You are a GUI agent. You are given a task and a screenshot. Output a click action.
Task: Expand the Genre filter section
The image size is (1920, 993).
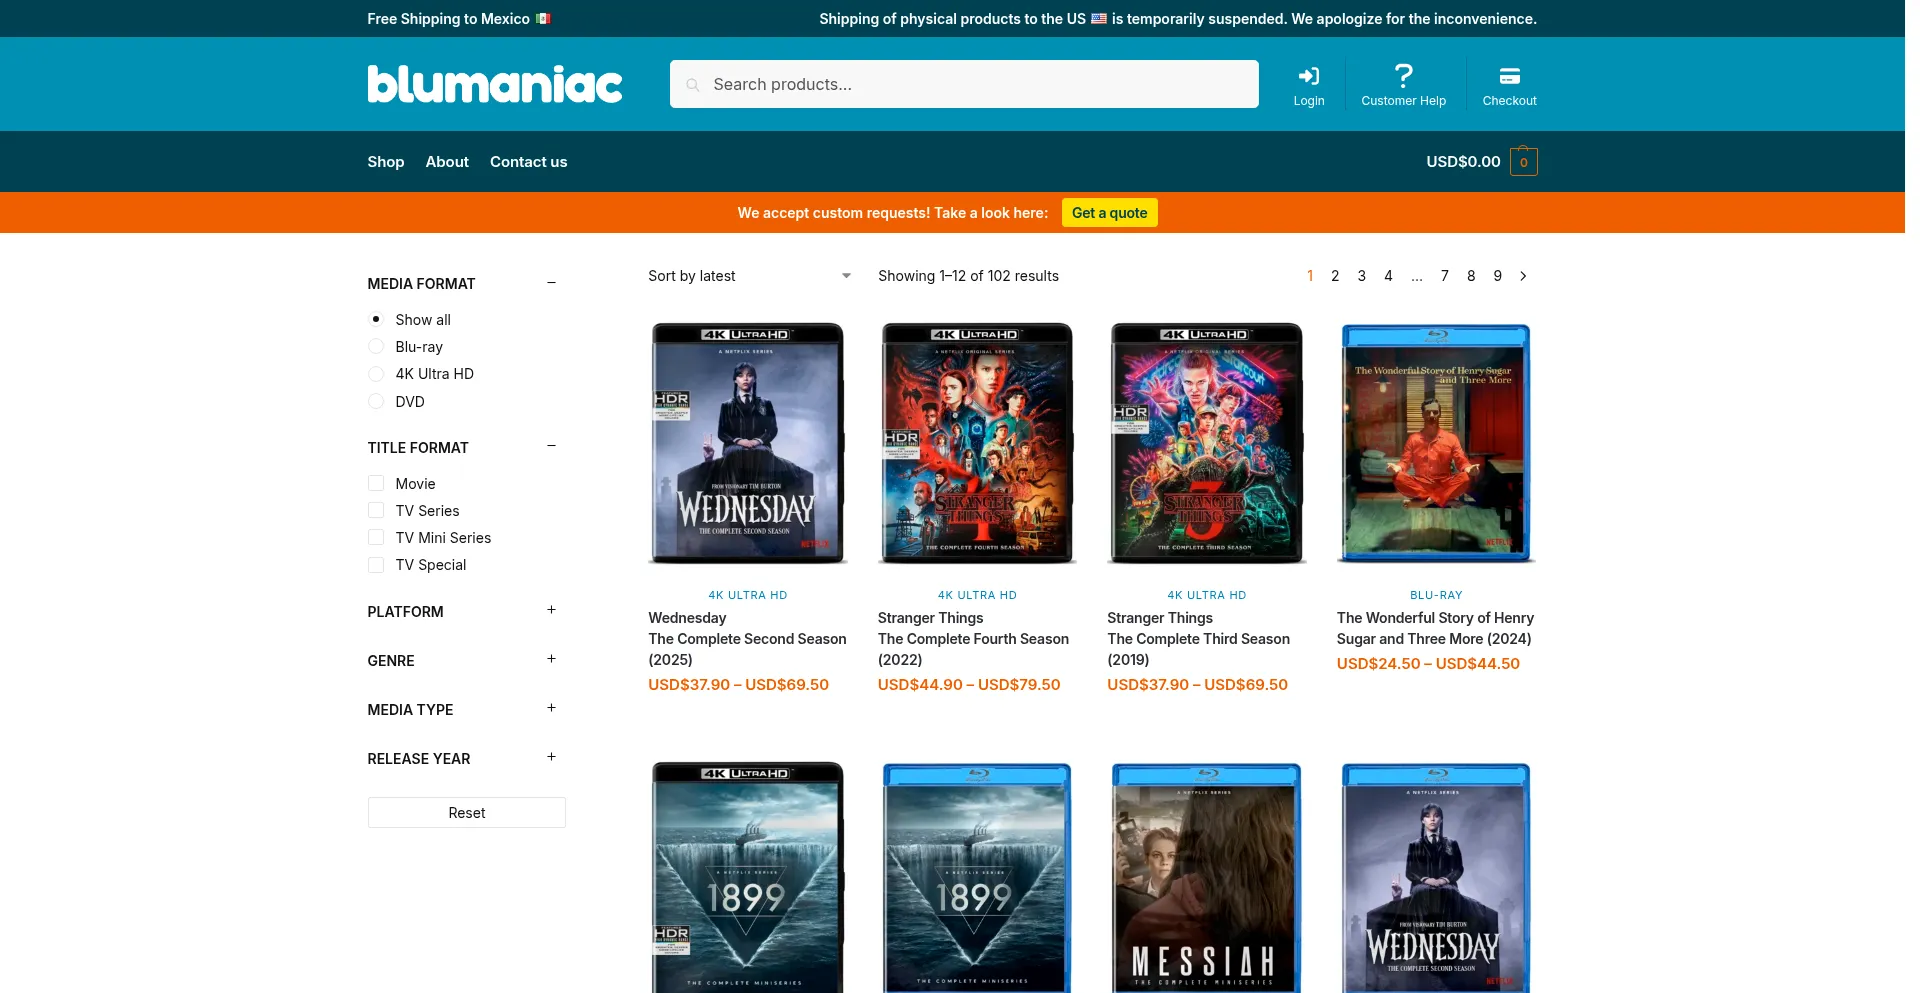click(x=551, y=659)
